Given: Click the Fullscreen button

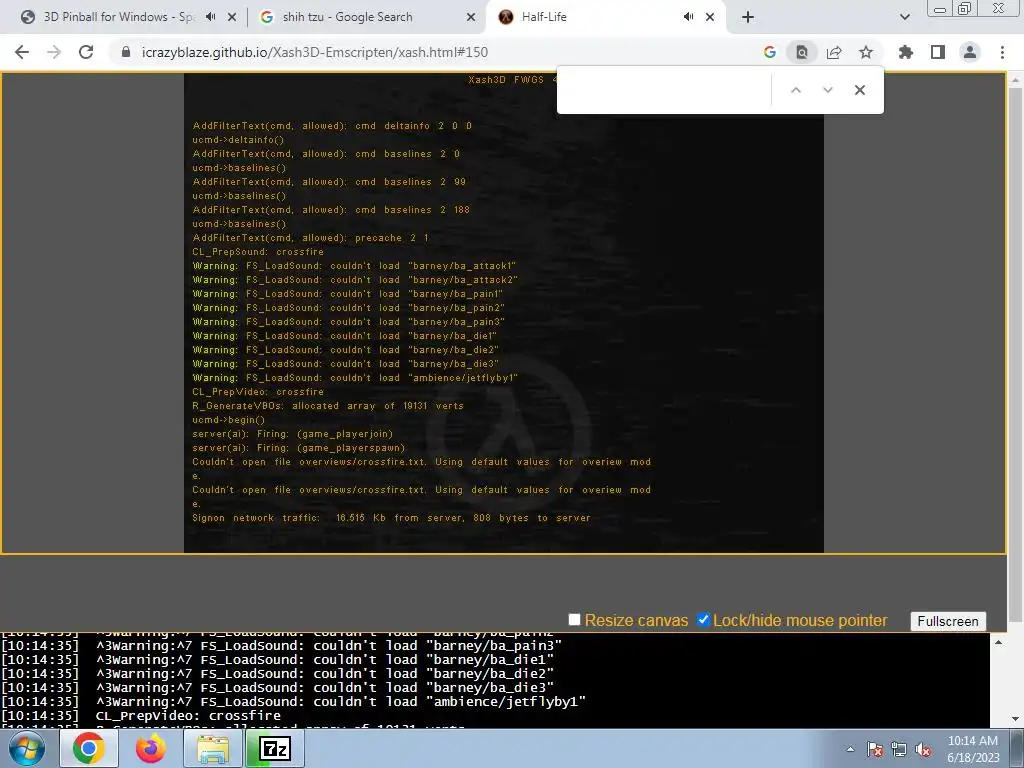Looking at the screenshot, I should [948, 621].
